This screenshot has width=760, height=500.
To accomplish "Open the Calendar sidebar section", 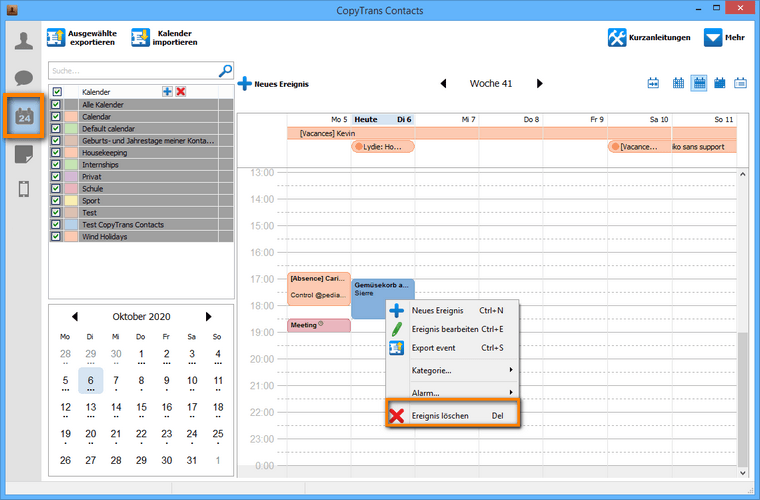I will coord(24,116).
